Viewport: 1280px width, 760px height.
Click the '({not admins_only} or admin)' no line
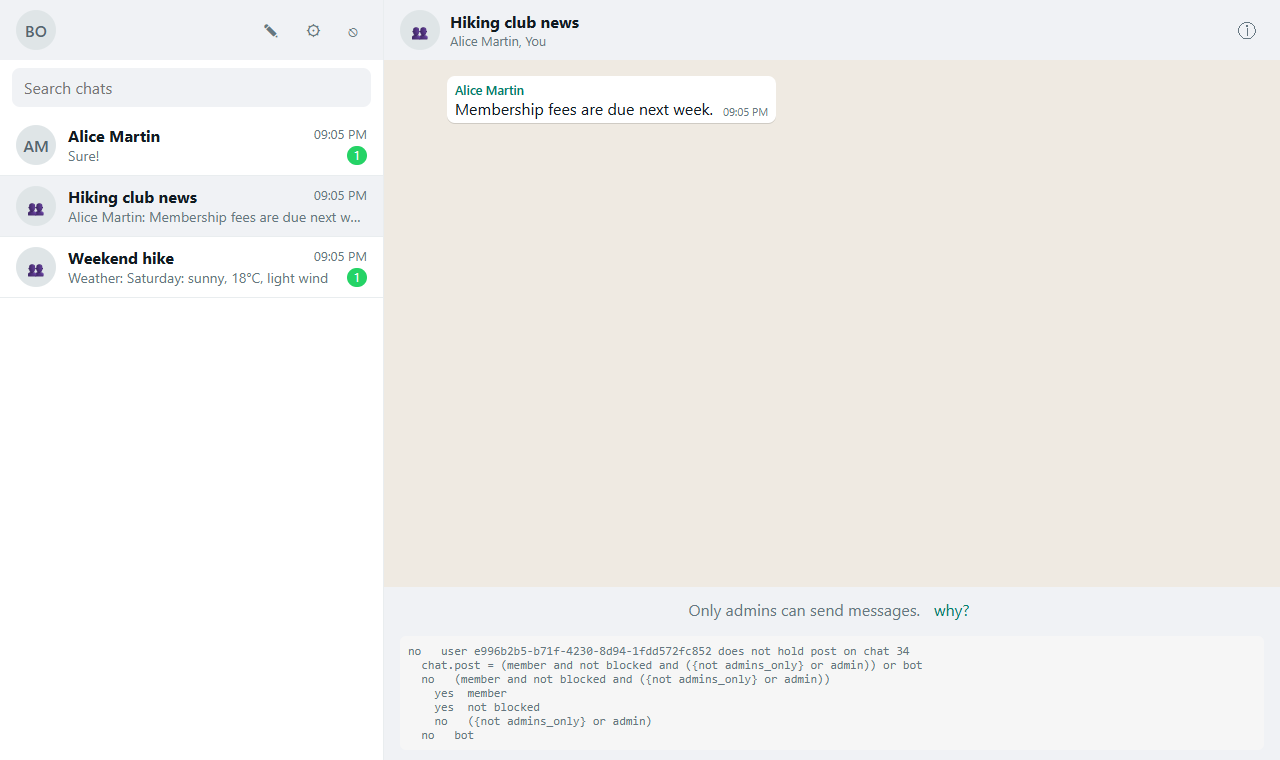(543, 721)
